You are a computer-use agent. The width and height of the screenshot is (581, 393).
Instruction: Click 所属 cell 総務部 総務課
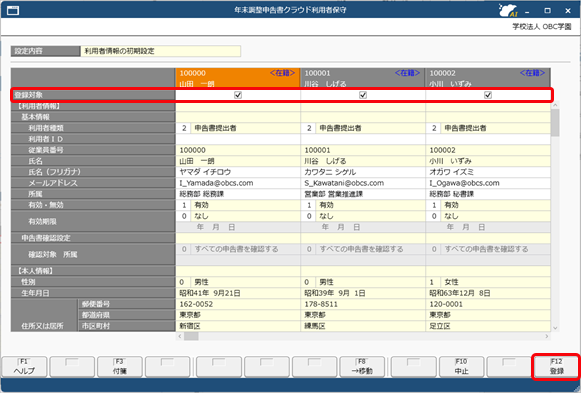coord(238,194)
